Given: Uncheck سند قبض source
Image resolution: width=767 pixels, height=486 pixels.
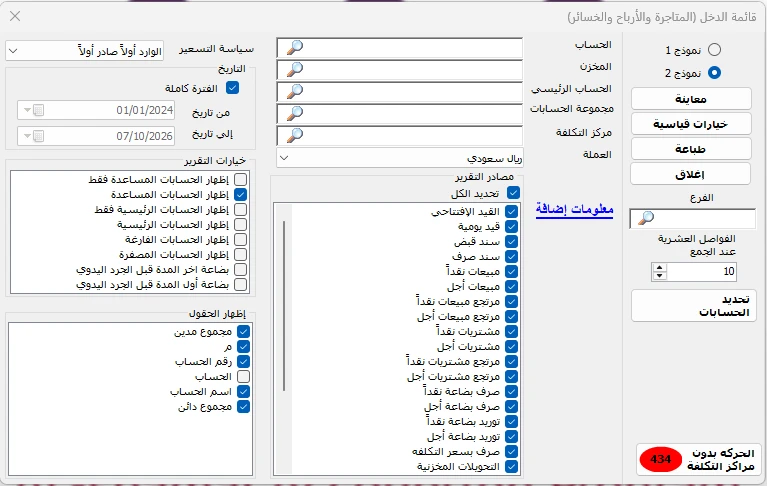Looking at the screenshot, I should tap(512, 242).
